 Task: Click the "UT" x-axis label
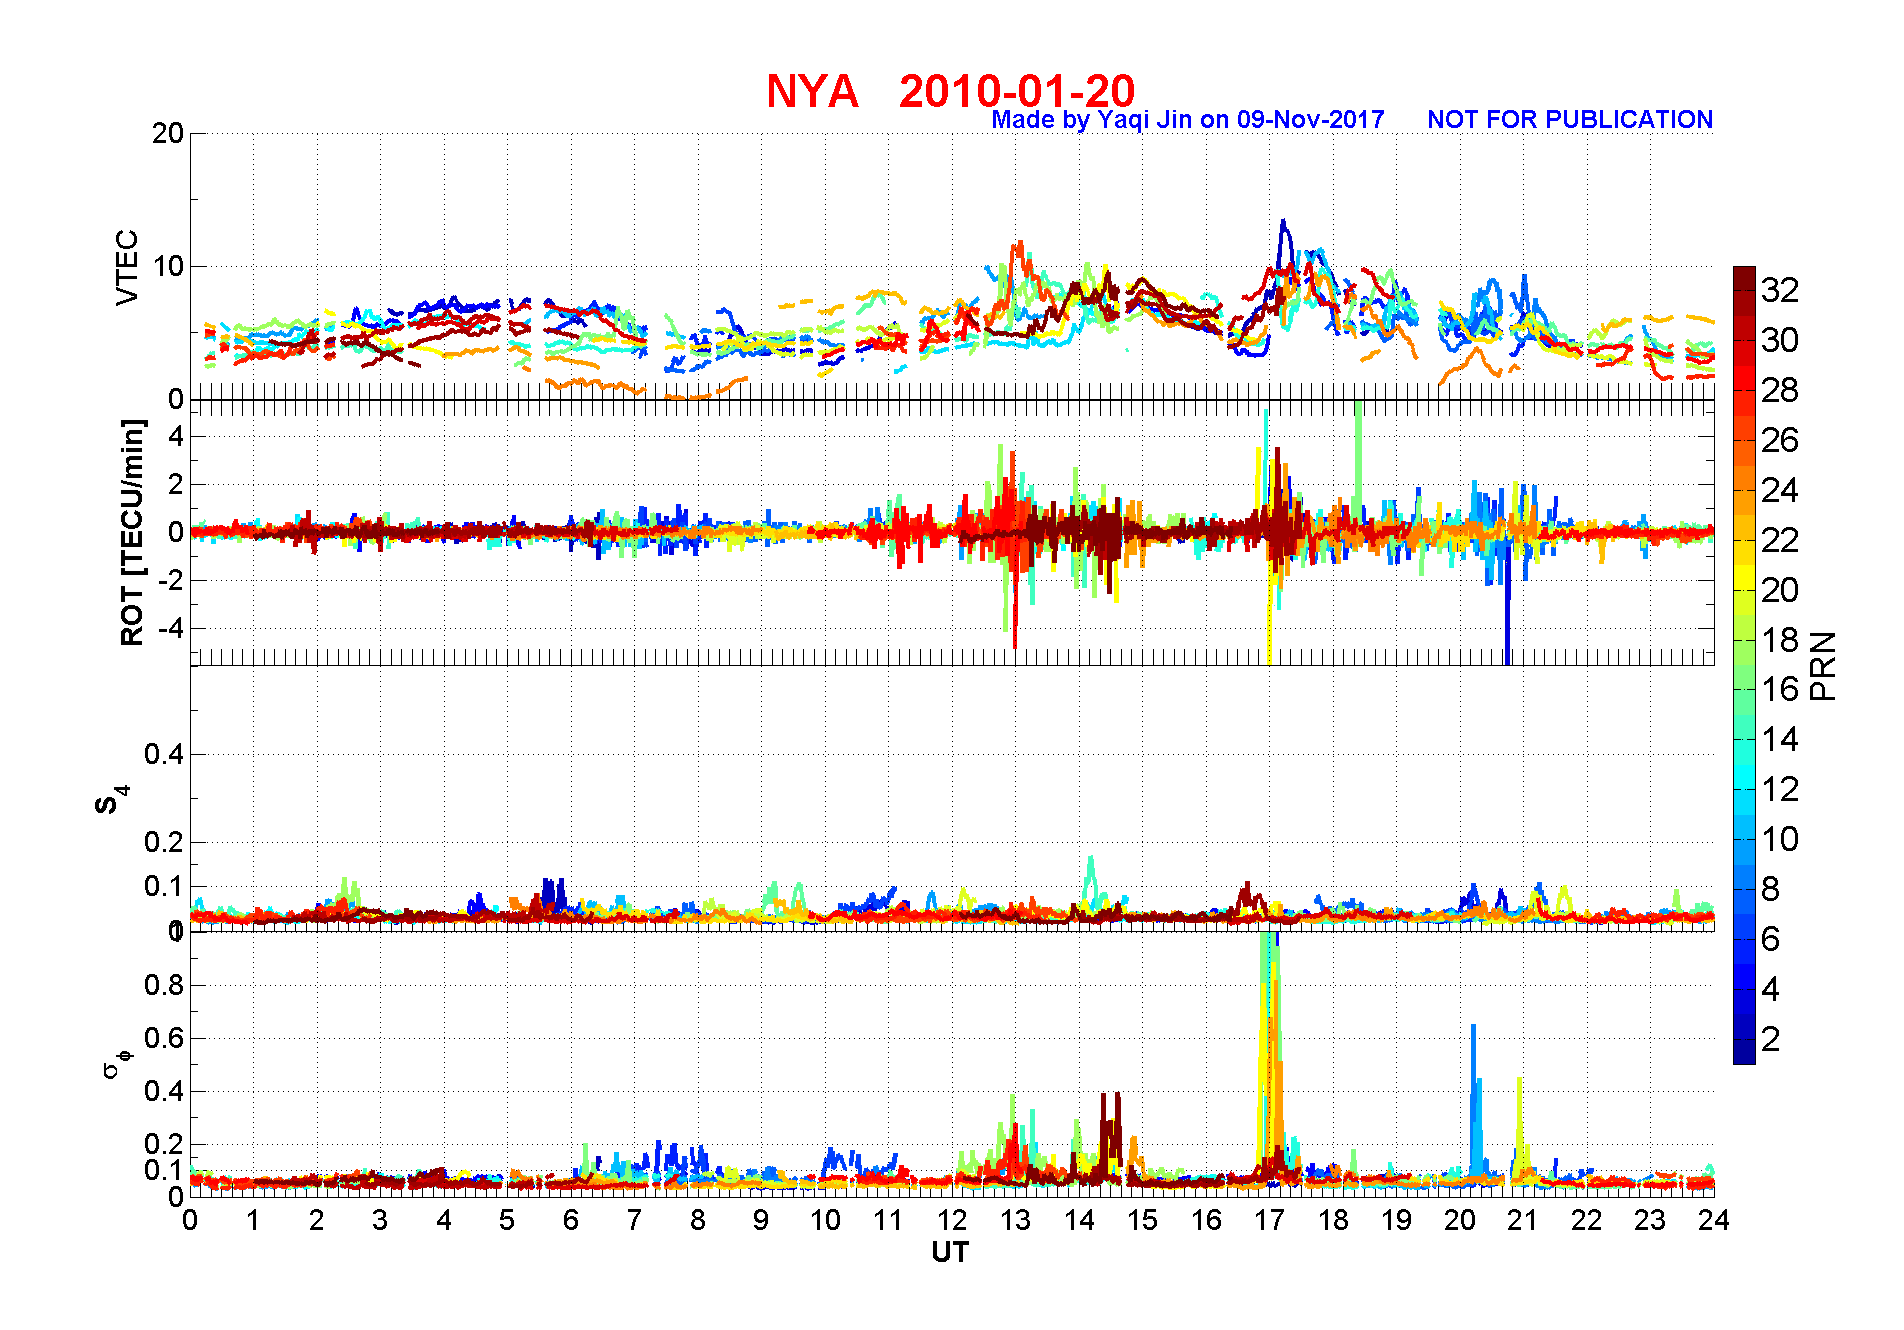pyautogui.click(x=950, y=1253)
